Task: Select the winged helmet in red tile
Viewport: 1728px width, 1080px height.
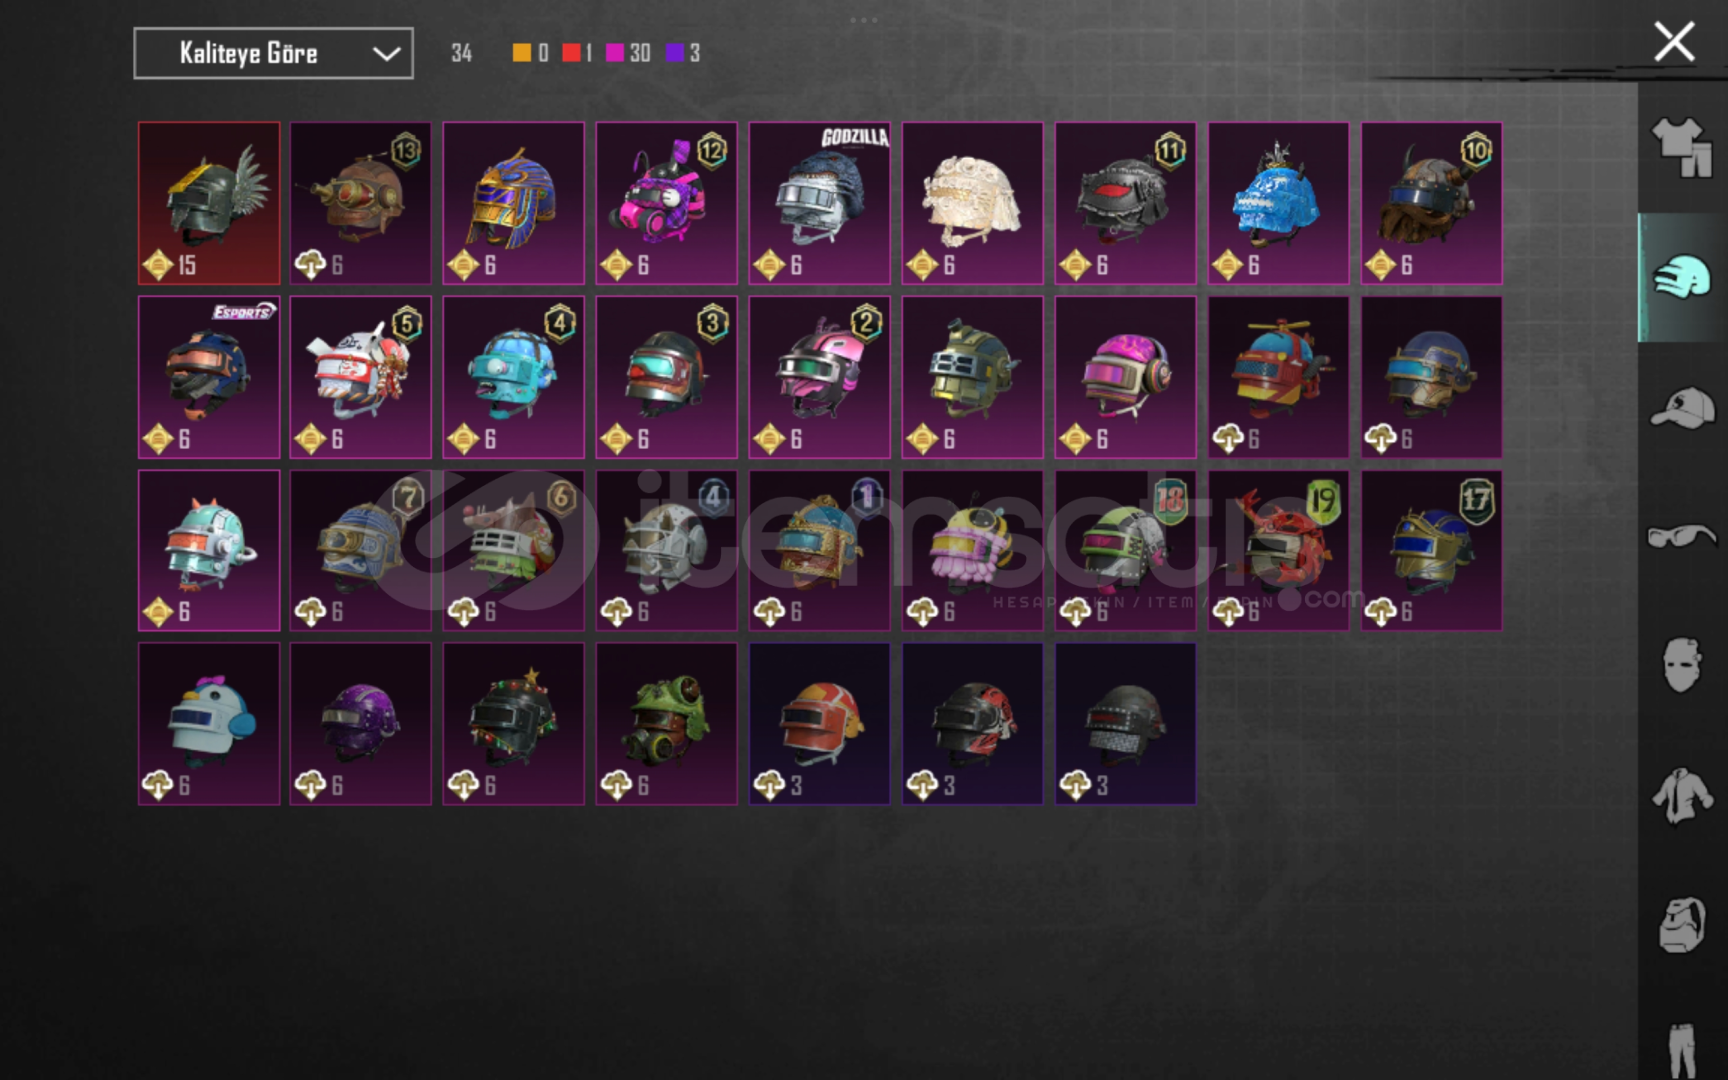Action: 209,204
